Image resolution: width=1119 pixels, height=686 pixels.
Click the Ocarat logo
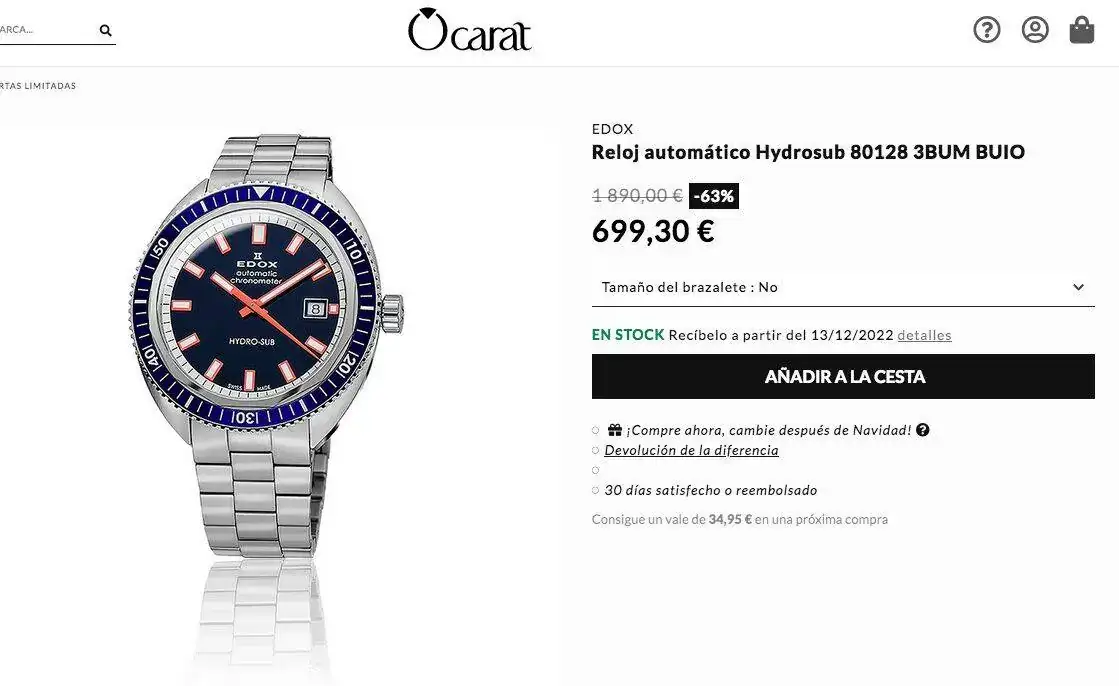pos(470,30)
